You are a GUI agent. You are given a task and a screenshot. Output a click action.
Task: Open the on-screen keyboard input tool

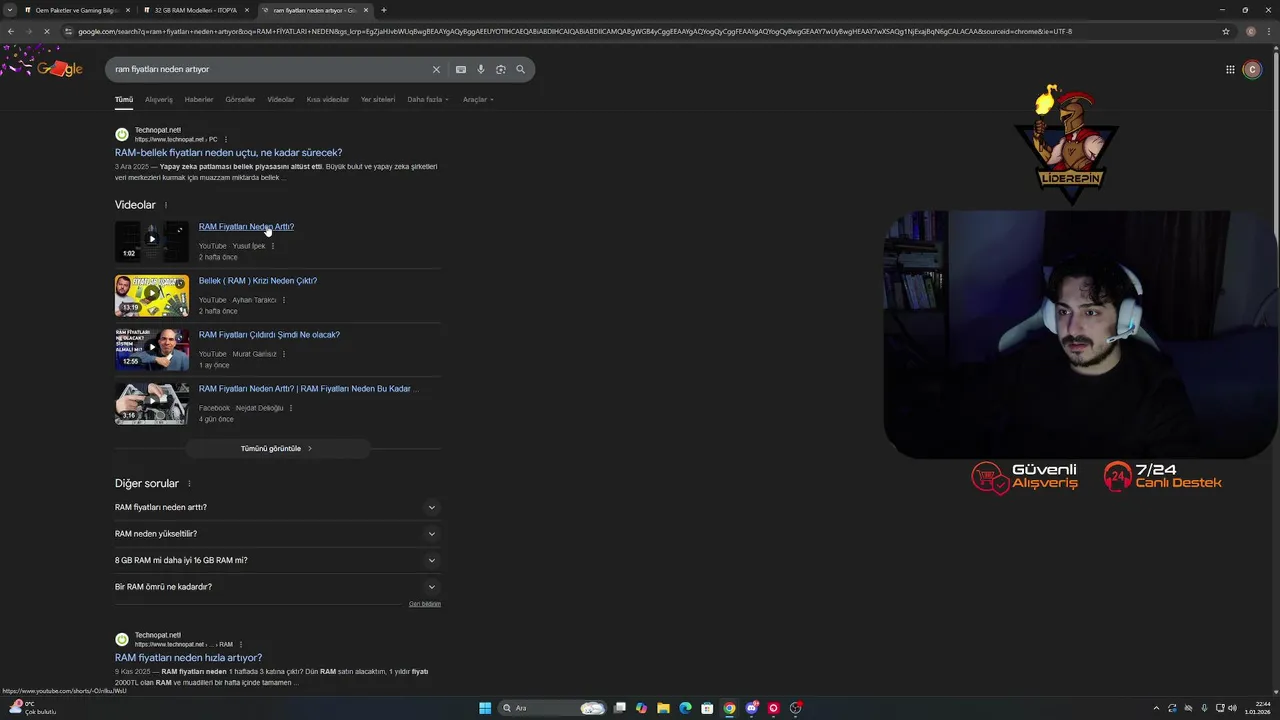461,69
